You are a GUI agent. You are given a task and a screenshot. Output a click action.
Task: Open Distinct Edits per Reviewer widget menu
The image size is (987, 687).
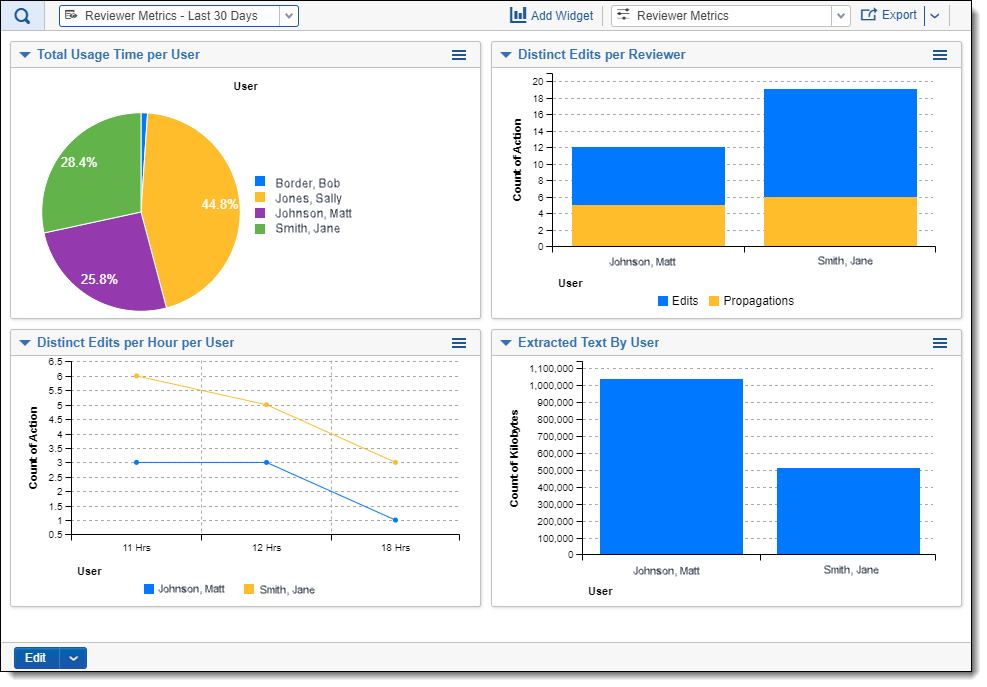tap(940, 55)
